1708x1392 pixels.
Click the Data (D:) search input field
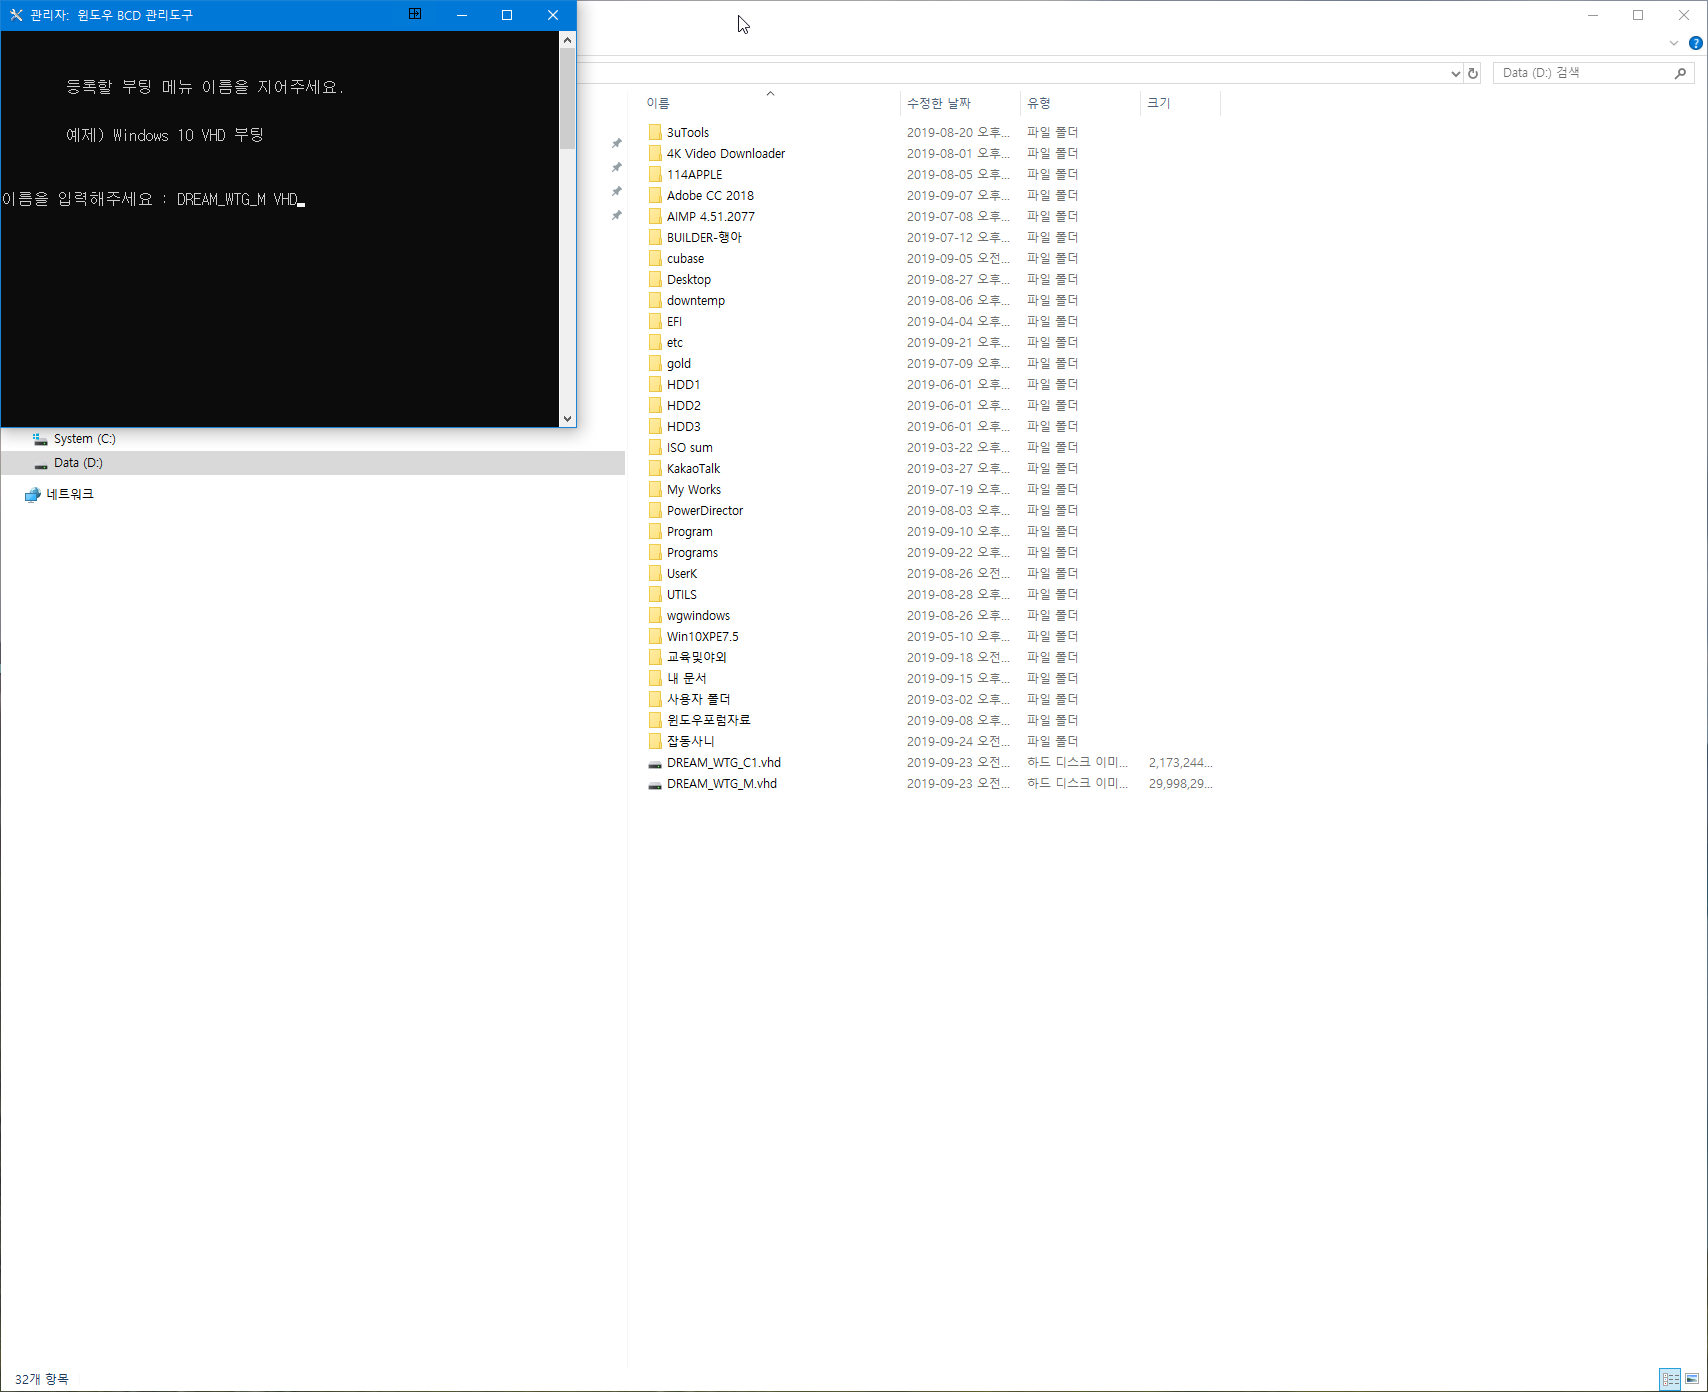coord(1581,73)
